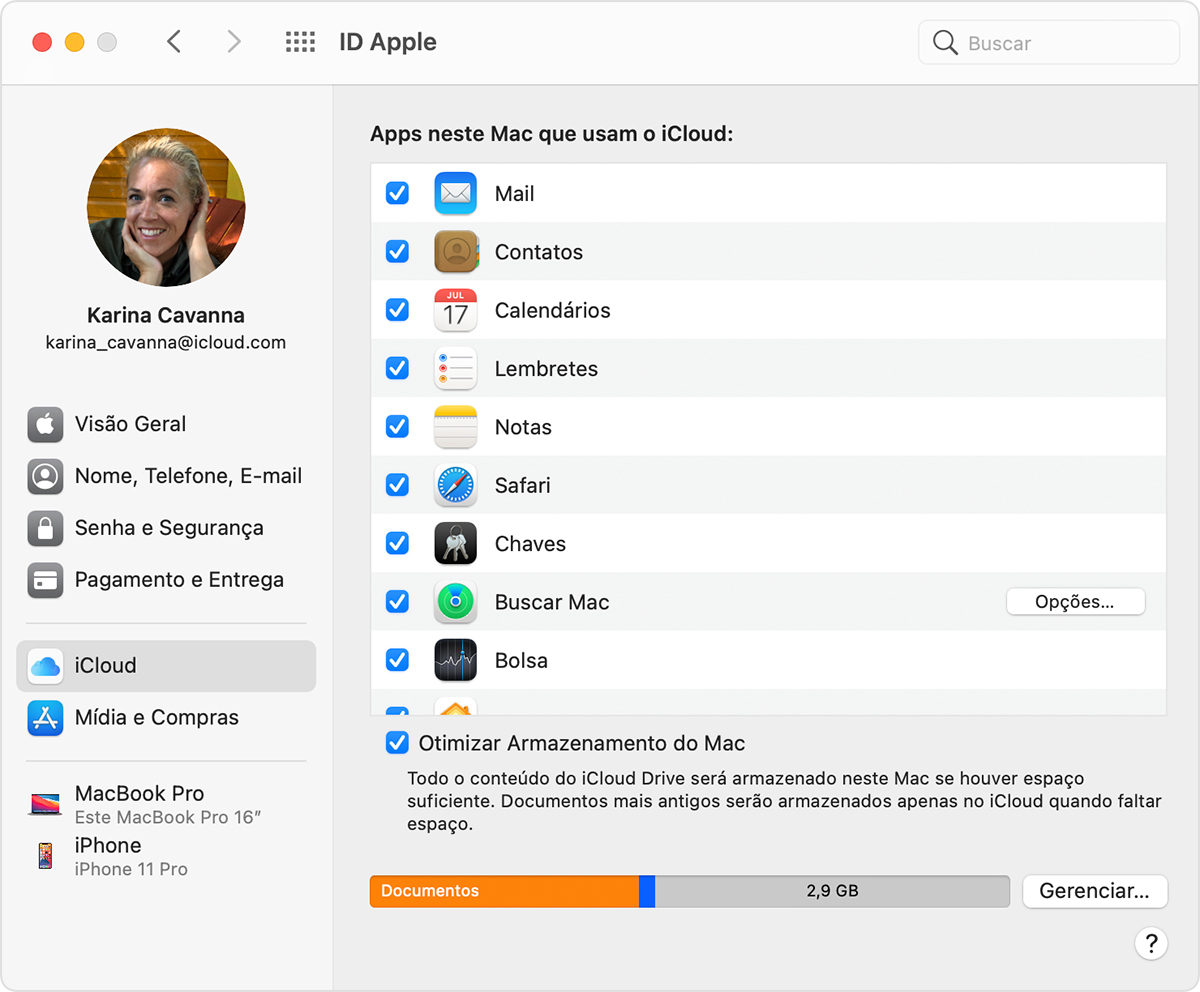Open Opções for Buscar Mac
The height and width of the screenshot is (992, 1200).
pos(1075,602)
